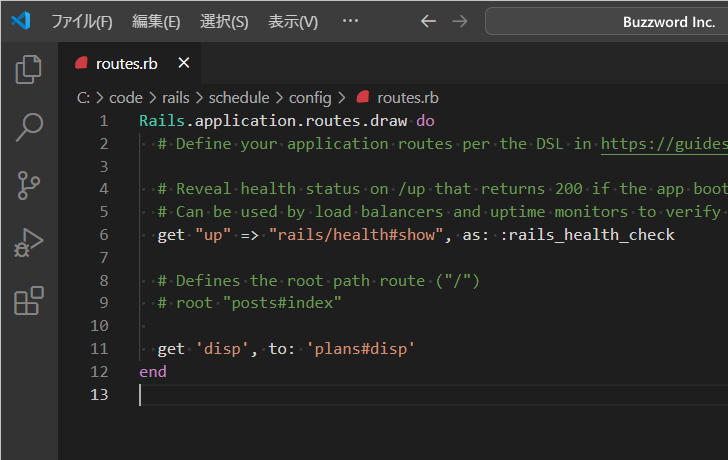Click the symbol :rails_health_check on line 6
Viewport: 728px width, 460px height.
pyautogui.click(x=587, y=235)
